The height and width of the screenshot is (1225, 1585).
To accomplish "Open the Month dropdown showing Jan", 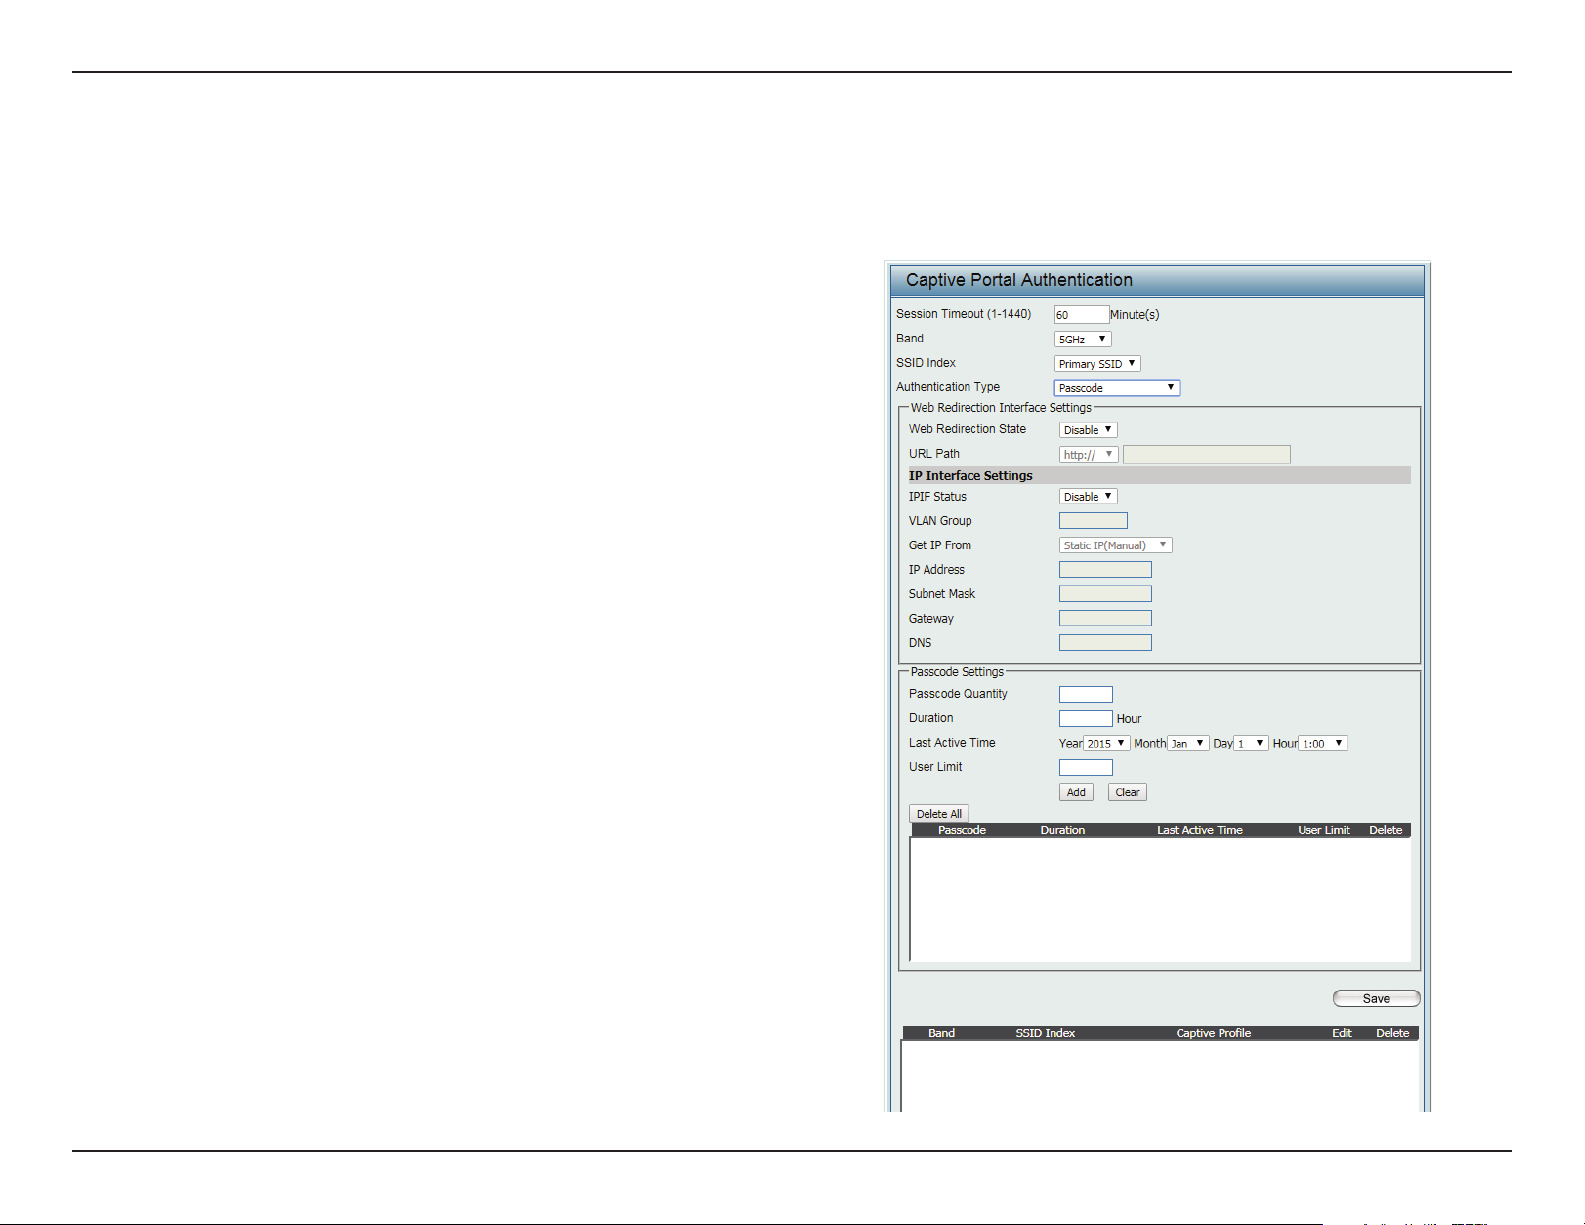I will [1188, 743].
